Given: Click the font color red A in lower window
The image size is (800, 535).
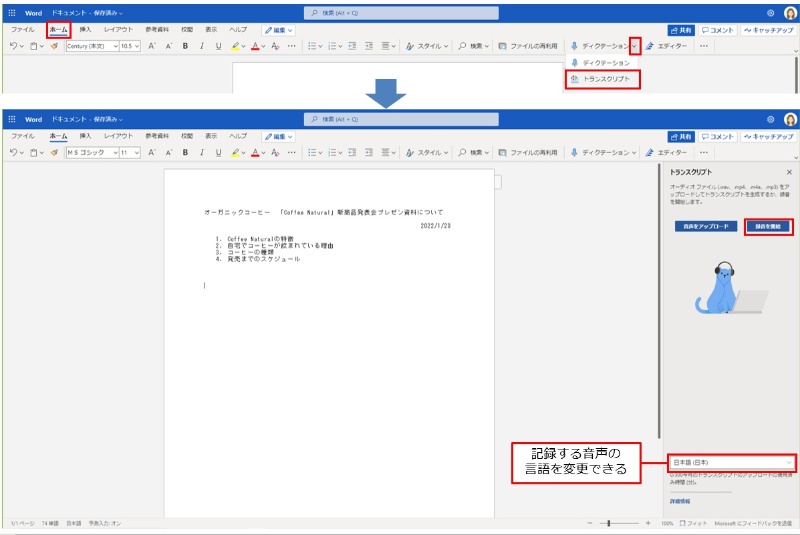Looking at the screenshot, I should click(255, 152).
